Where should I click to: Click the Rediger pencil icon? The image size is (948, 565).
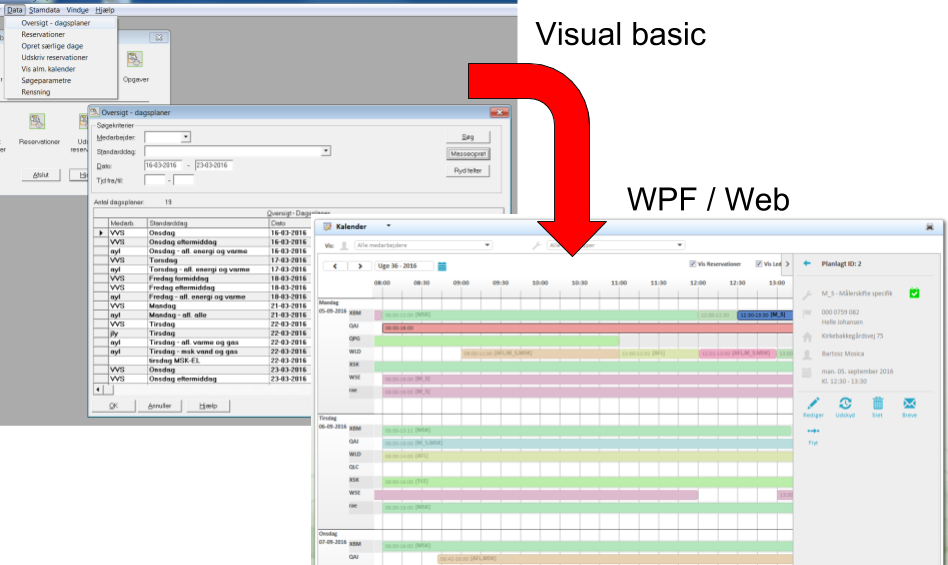pos(813,403)
